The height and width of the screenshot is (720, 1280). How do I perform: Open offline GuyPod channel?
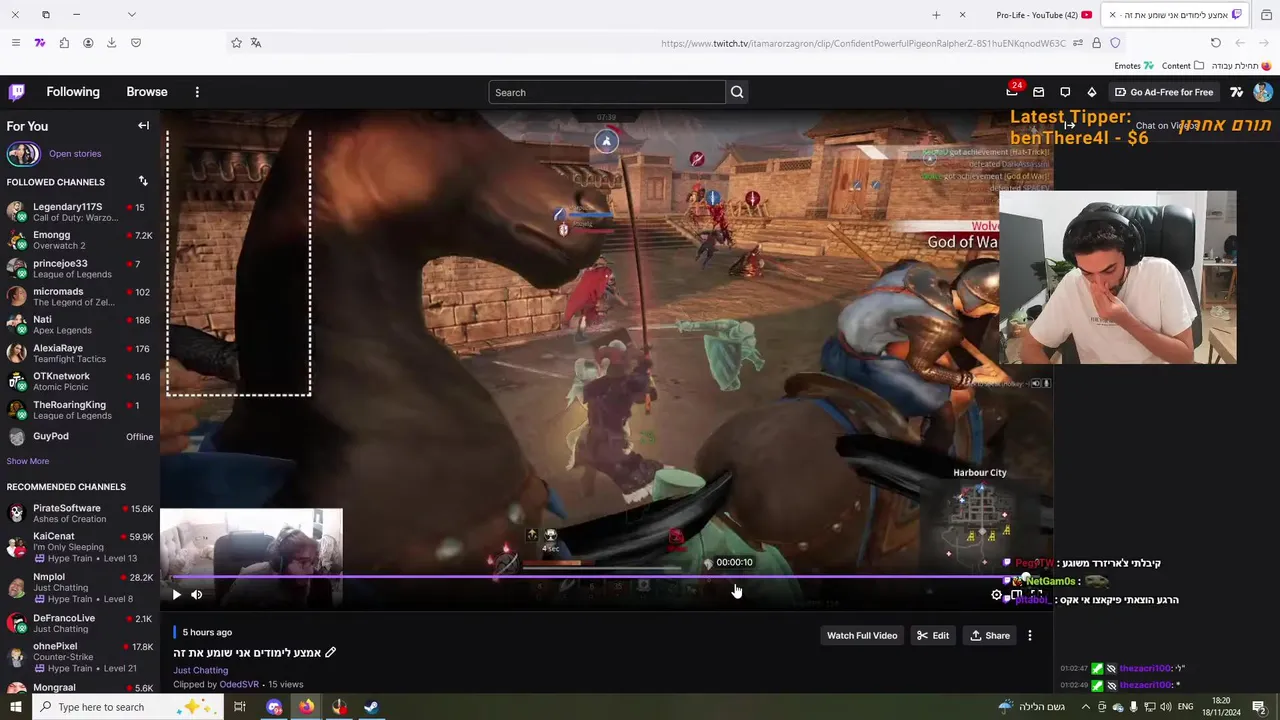point(80,437)
